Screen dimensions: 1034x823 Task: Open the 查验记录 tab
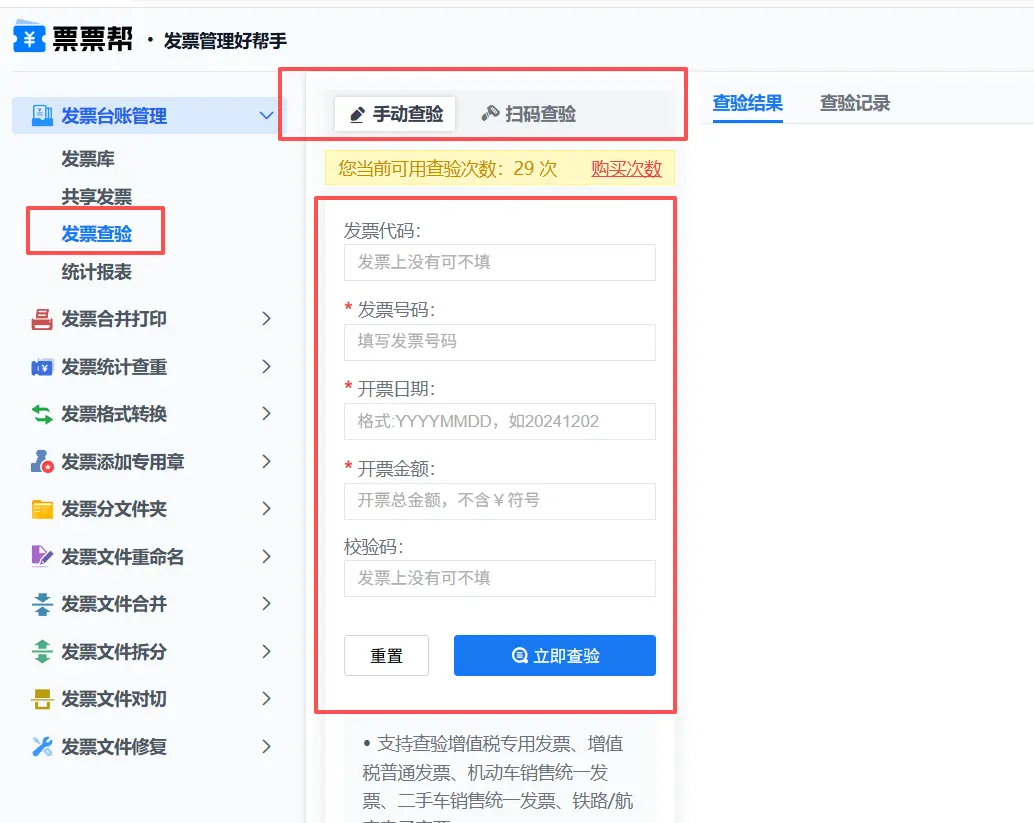coord(854,103)
